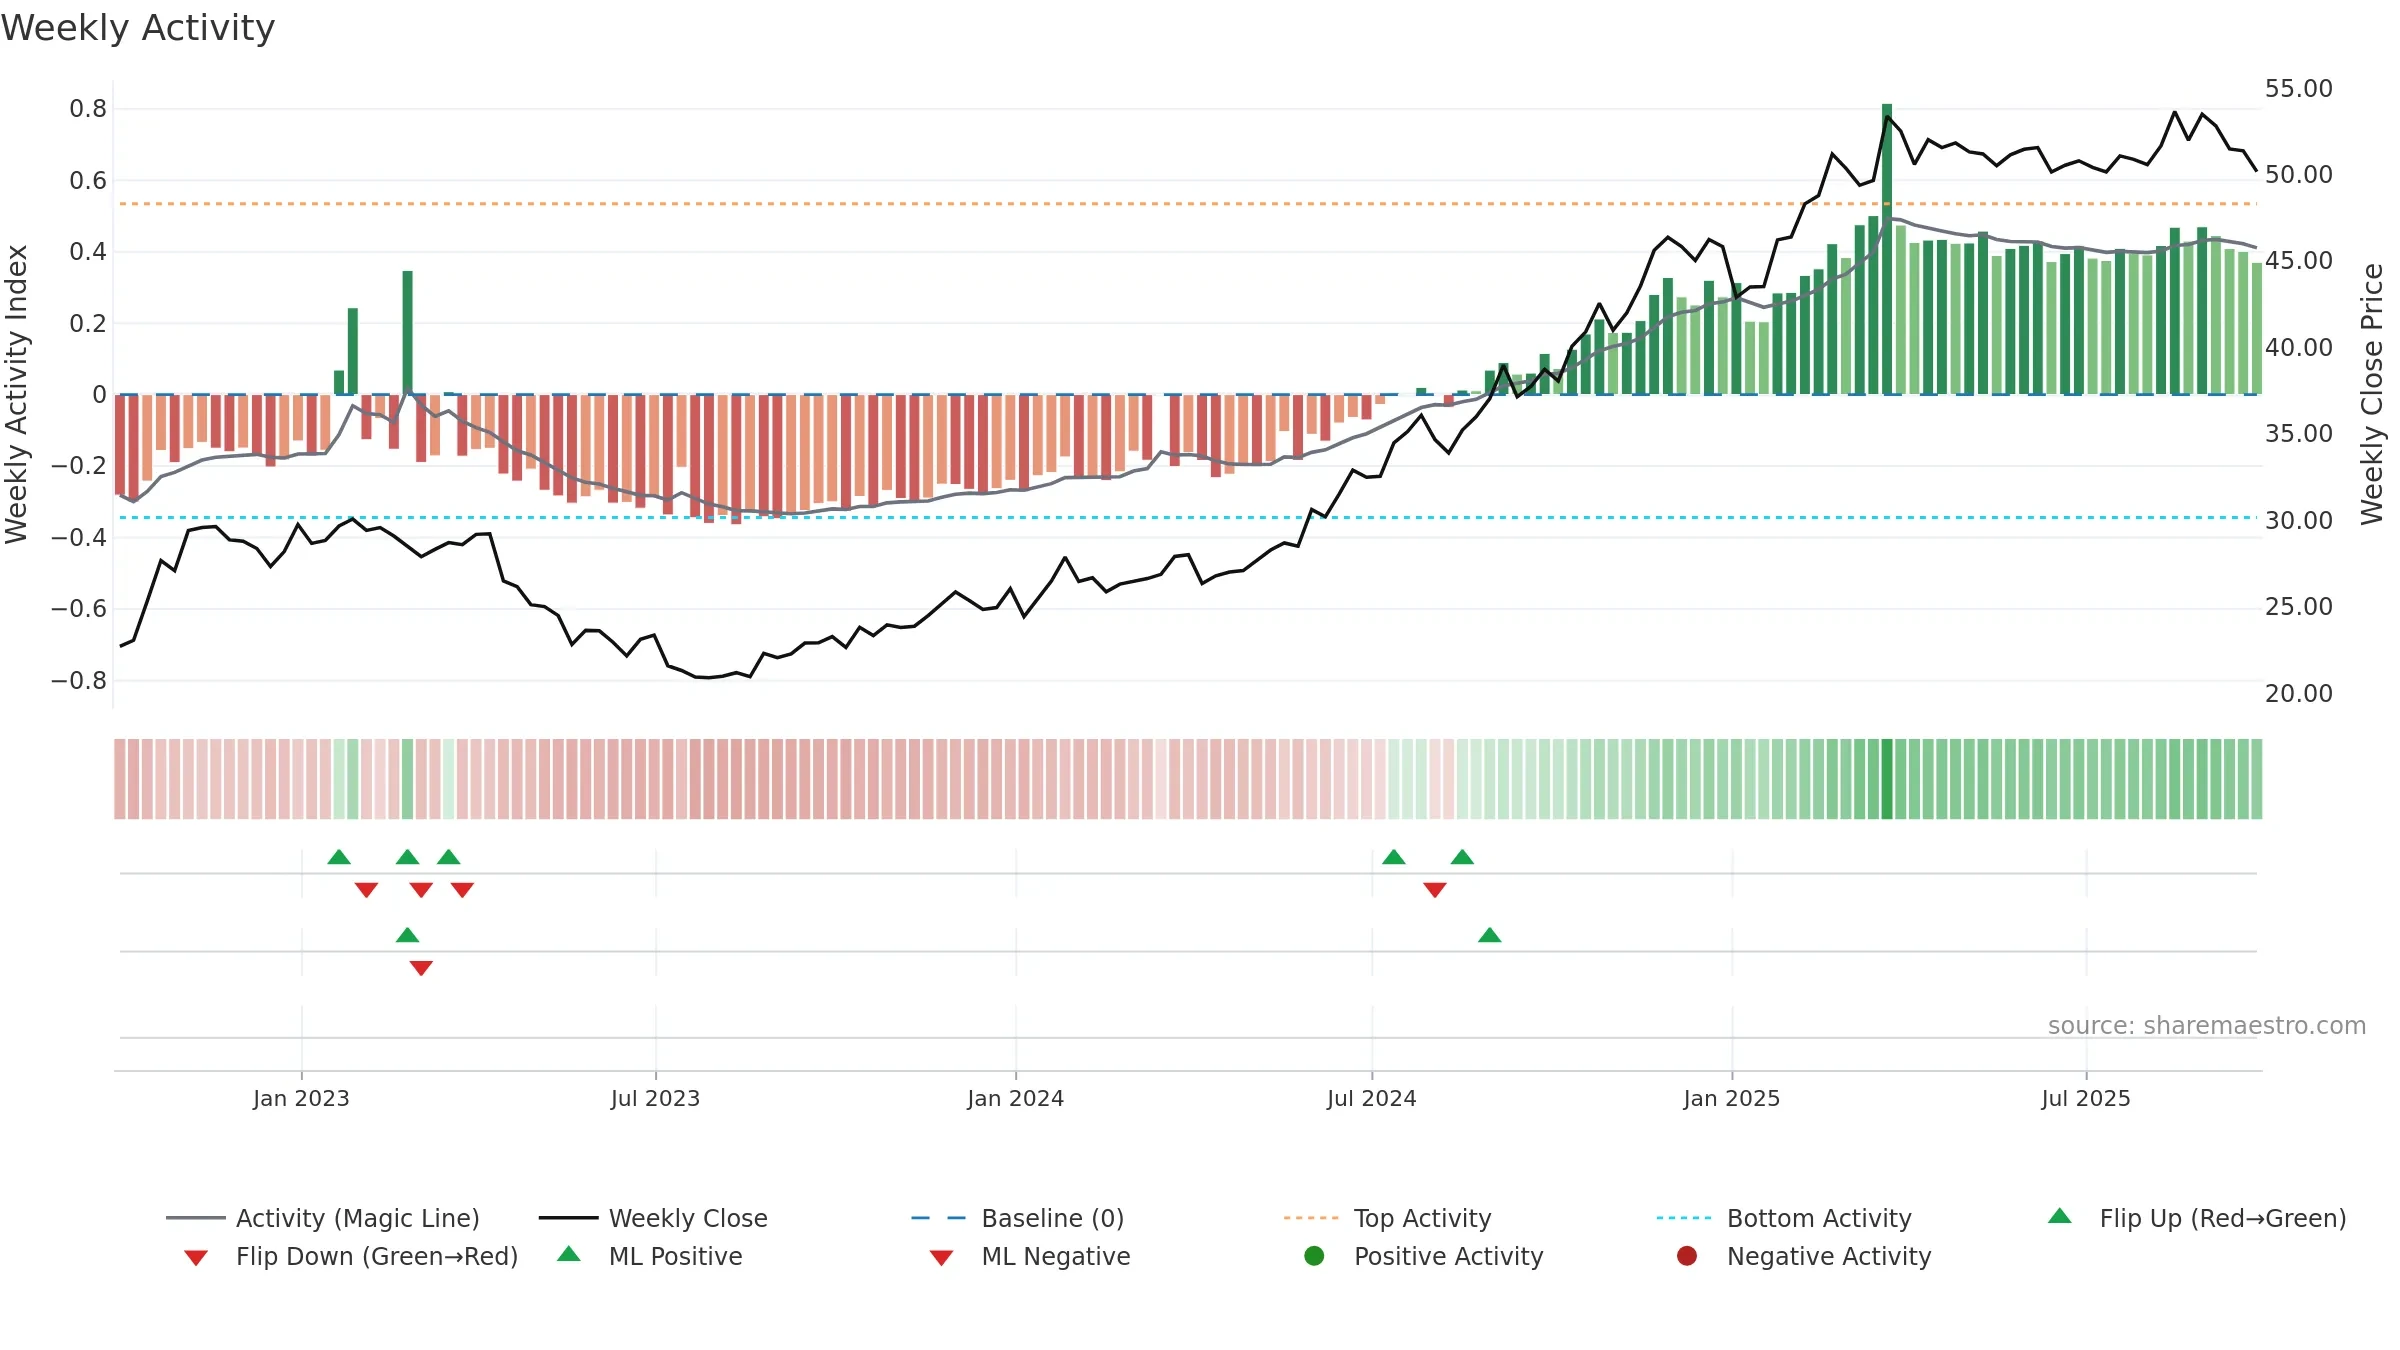The width and height of the screenshot is (2400, 1350).
Task: Click the 0.8 activity index tick label
Action: click(x=88, y=108)
